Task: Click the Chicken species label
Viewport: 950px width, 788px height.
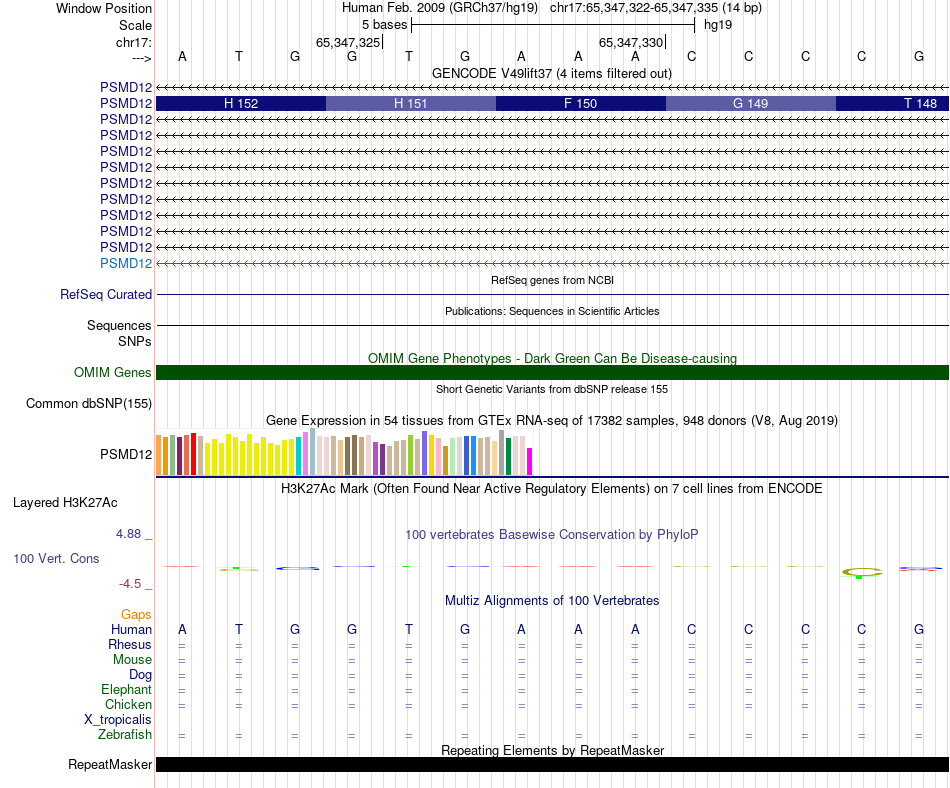Action: pyautogui.click(x=128, y=704)
